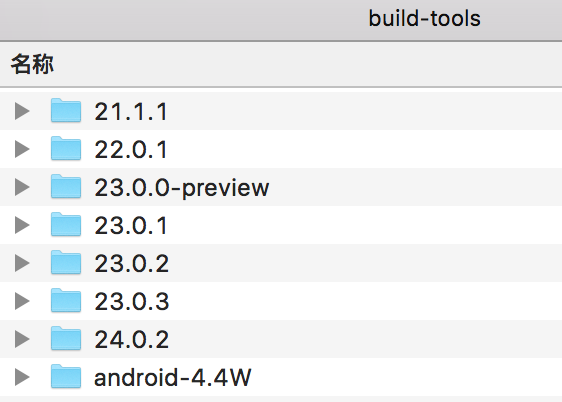The height and width of the screenshot is (402, 562).
Task: Click the 22.0.1 folder icon
Action: 66,148
